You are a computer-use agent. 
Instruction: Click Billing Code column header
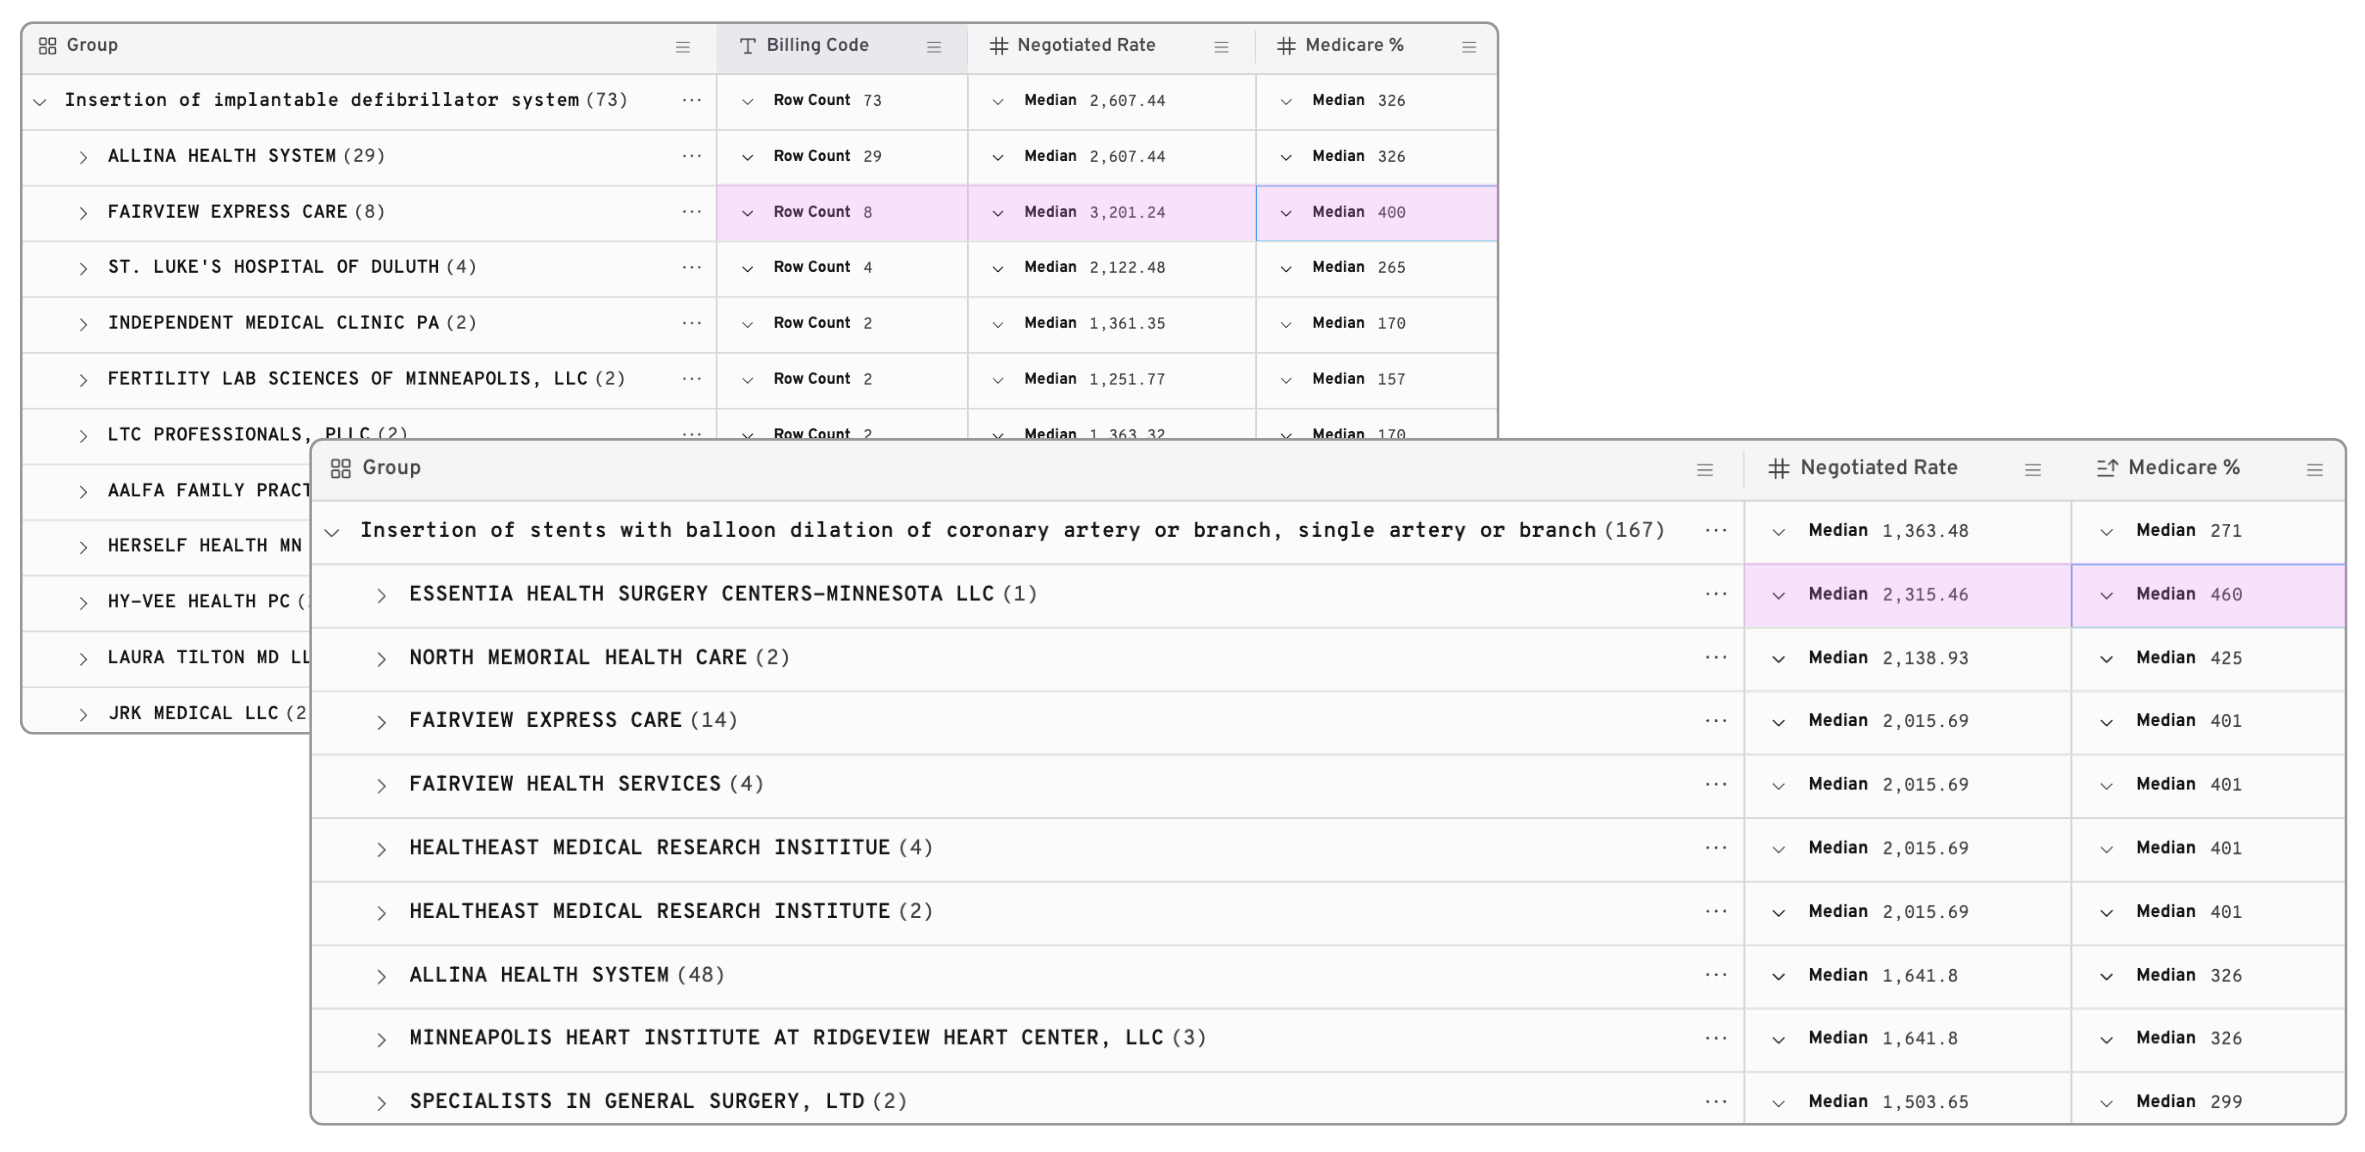pos(817,45)
